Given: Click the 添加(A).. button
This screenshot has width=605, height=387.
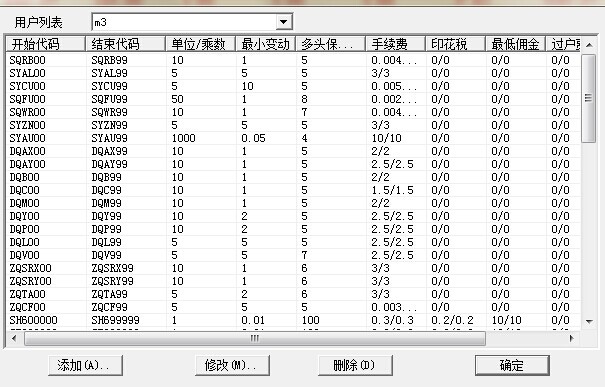Looking at the screenshot, I should [85, 365].
